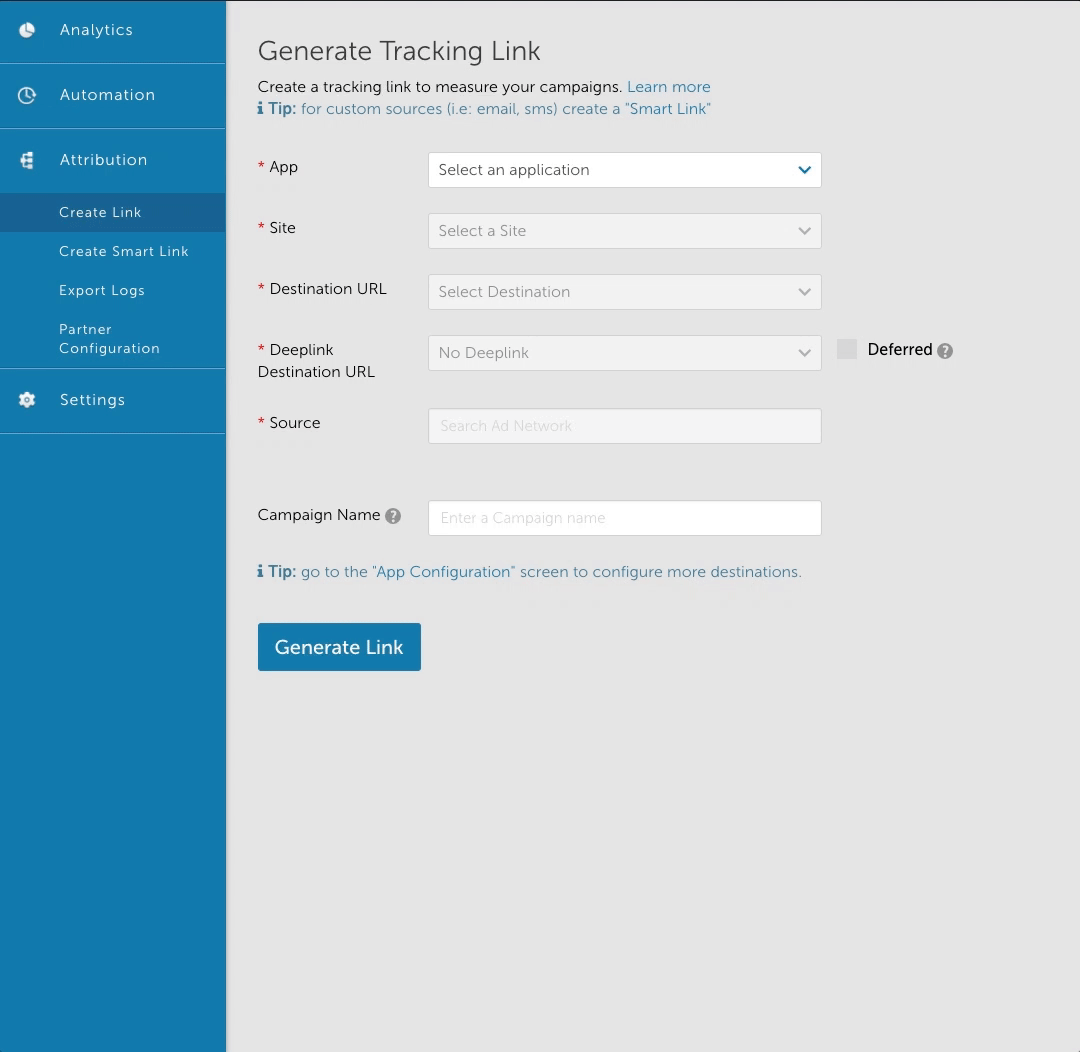1080x1052 pixels.
Task: Enable the Deferred checkbox
Action: (x=847, y=349)
